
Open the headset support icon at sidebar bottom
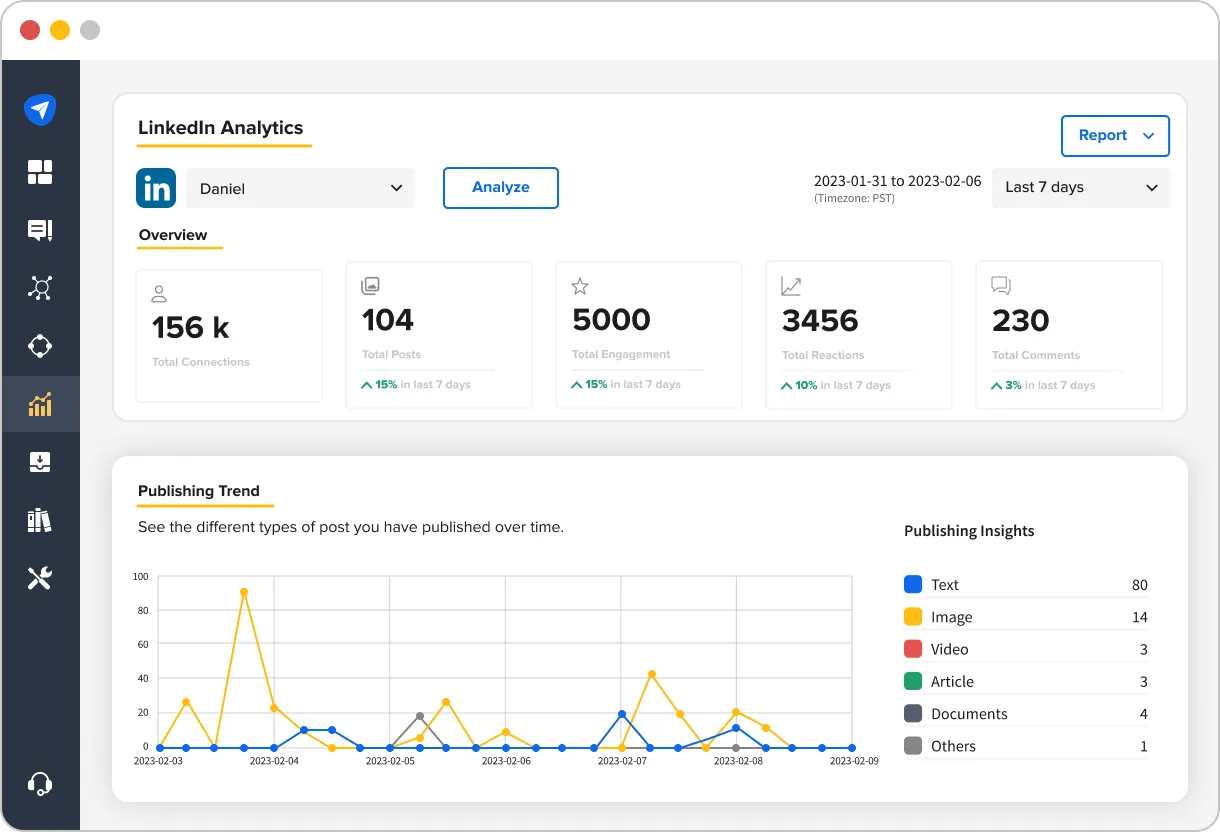(x=40, y=783)
